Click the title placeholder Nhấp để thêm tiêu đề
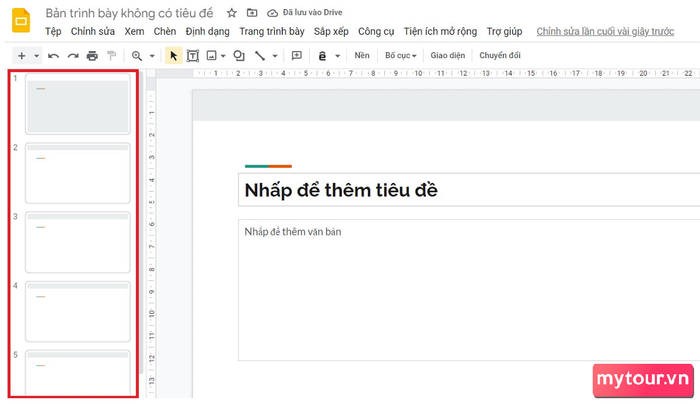The image size is (700, 405). [x=469, y=190]
